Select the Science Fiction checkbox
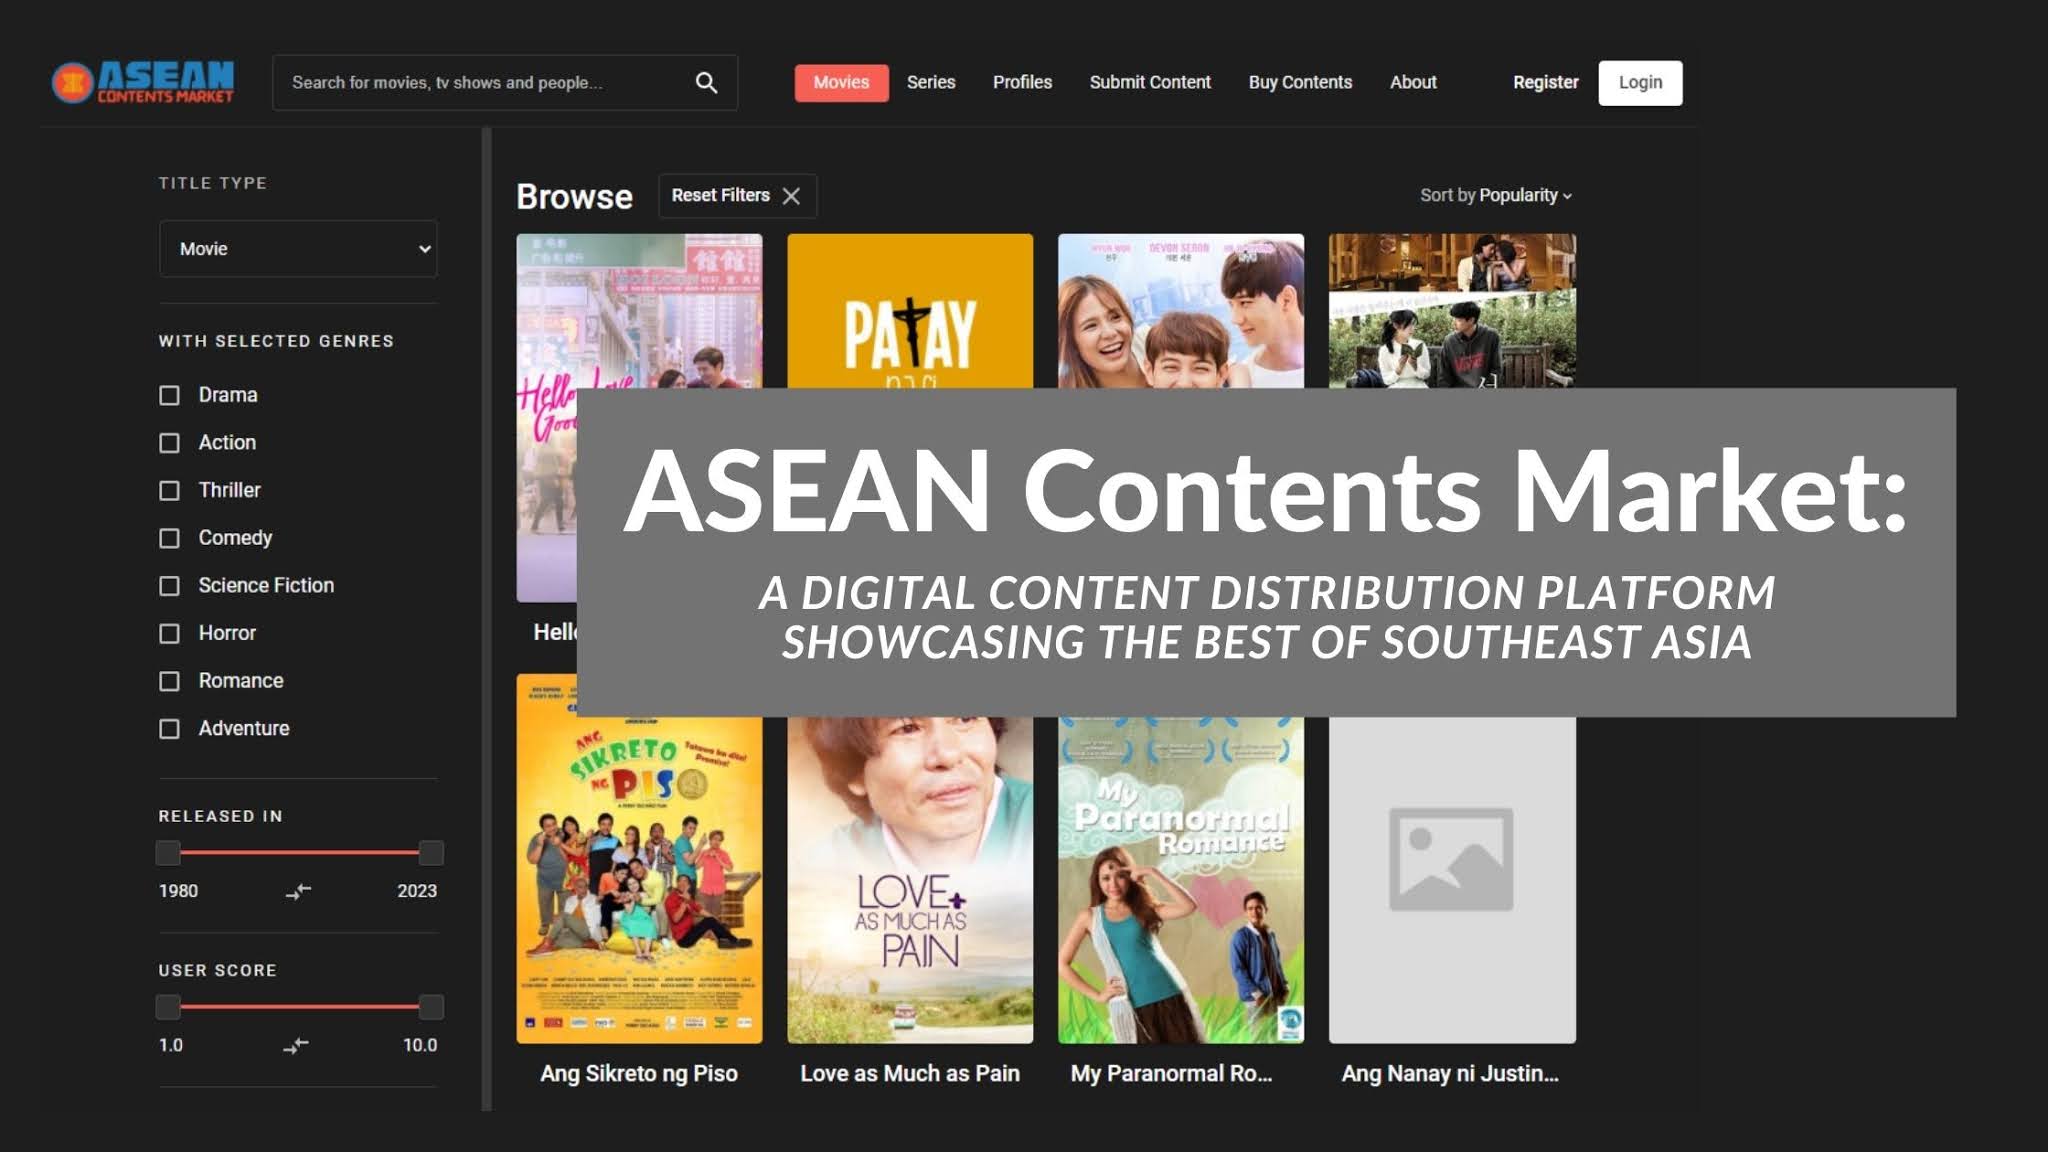The image size is (2048, 1152). point(170,586)
